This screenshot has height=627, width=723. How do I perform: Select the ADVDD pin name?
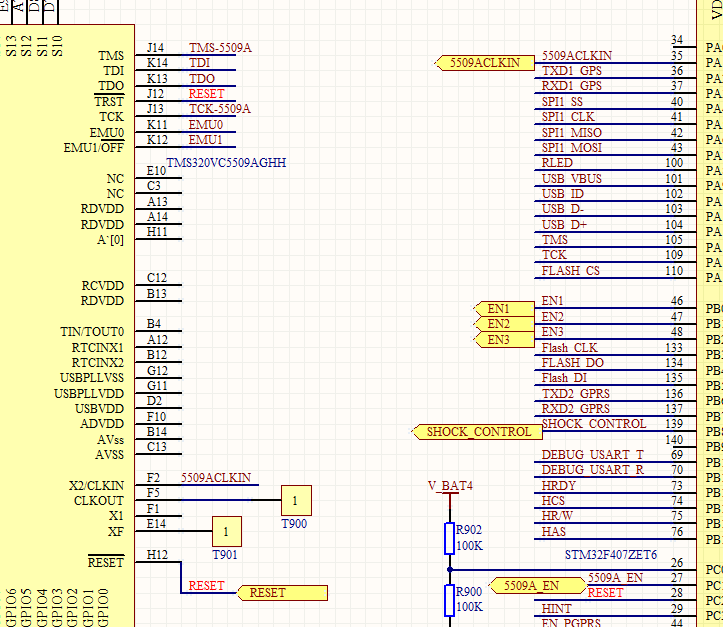(x=102, y=424)
